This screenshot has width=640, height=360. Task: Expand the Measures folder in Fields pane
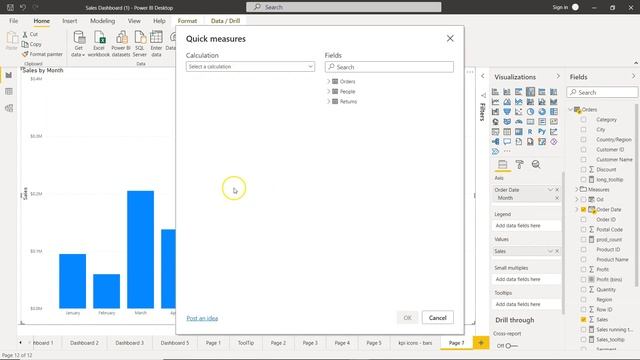pyautogui.click(x=577, y=189)
